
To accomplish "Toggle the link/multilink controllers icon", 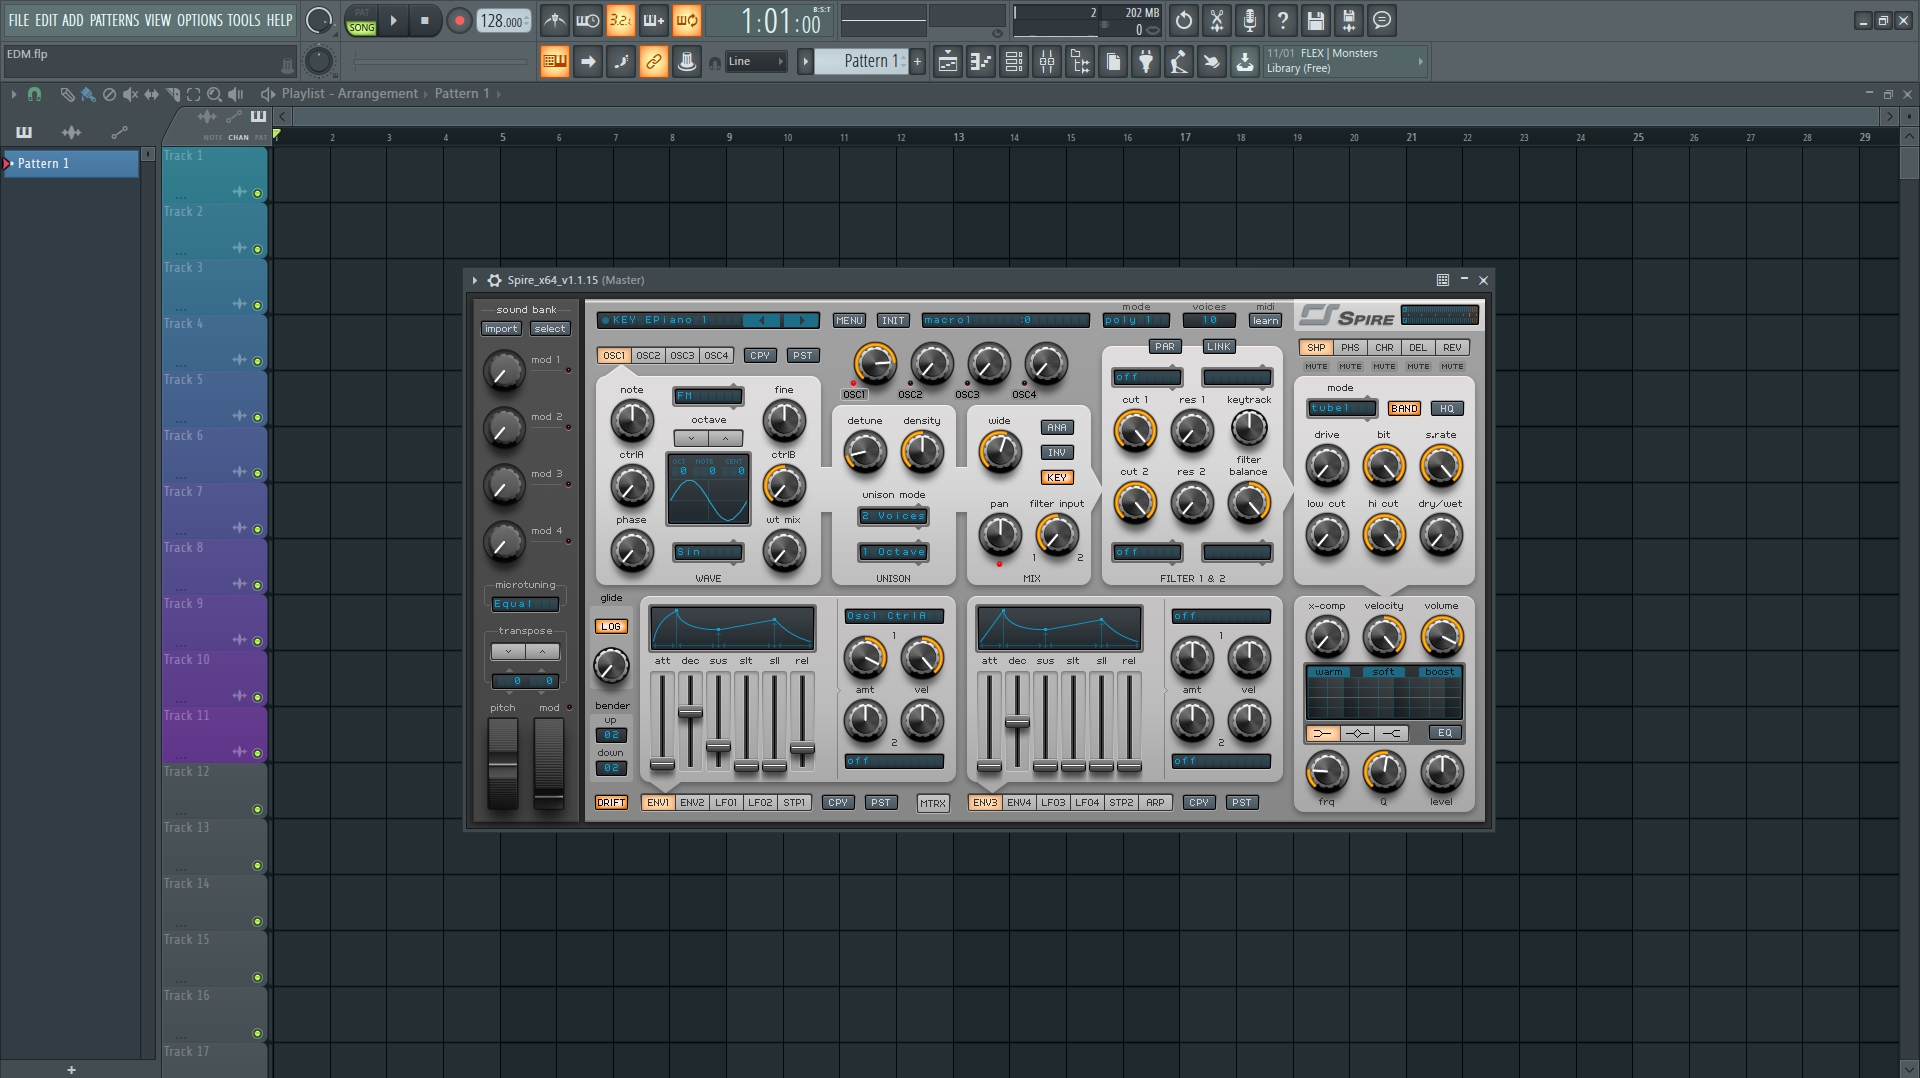I will (x=653, y=62).
